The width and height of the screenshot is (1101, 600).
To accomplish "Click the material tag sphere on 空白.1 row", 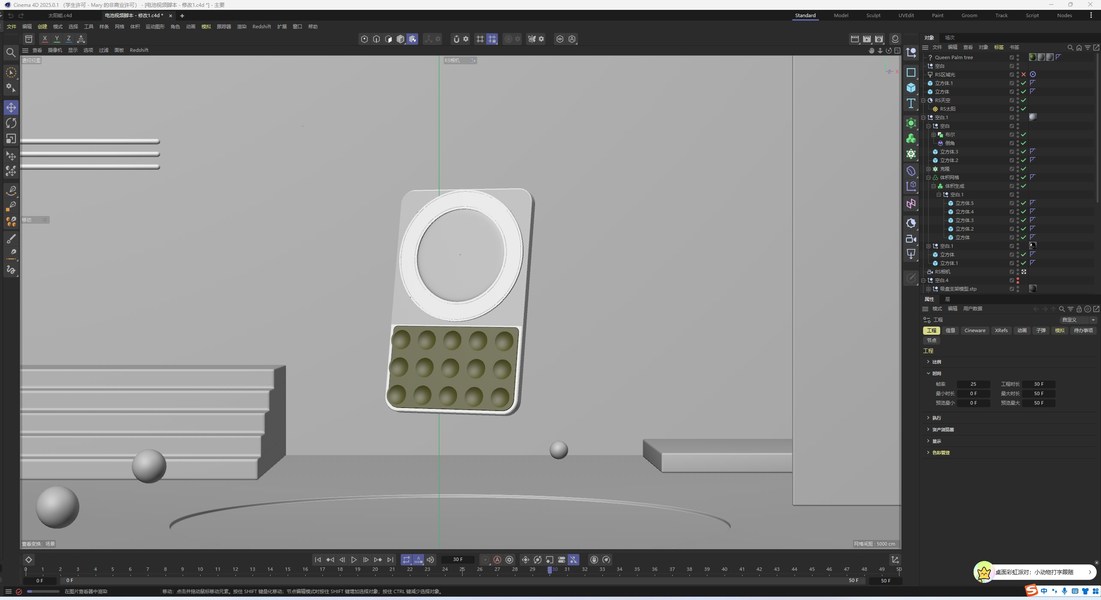I will coord(1033,117).
